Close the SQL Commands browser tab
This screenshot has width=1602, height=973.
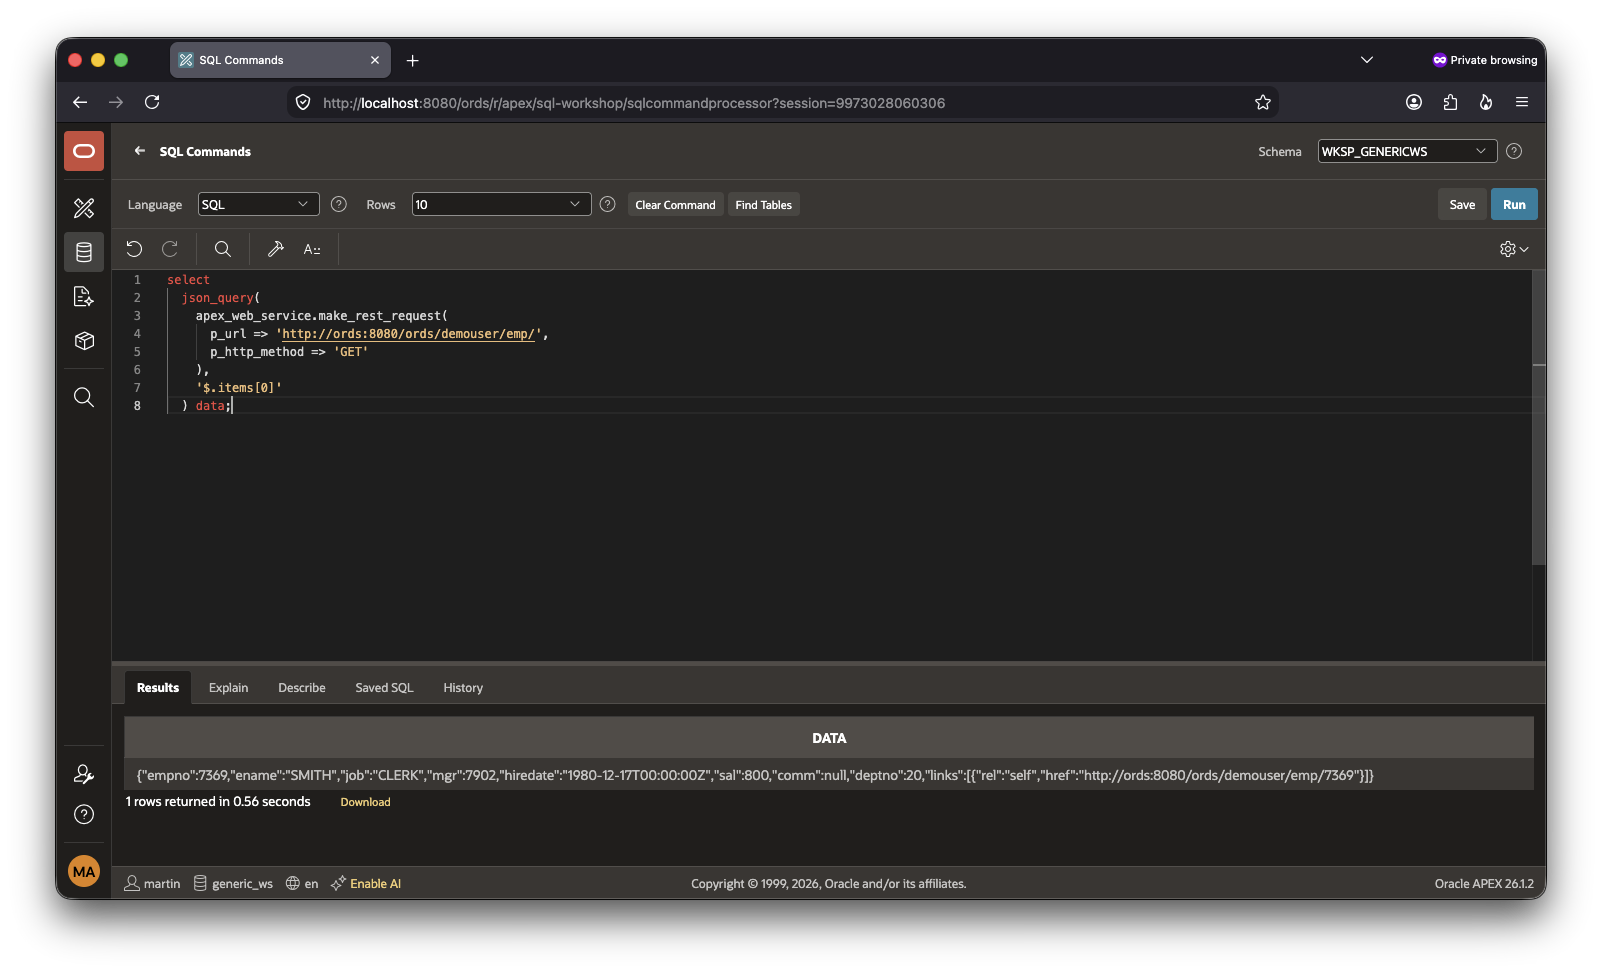pyautogui.click(x=375, y=60)
